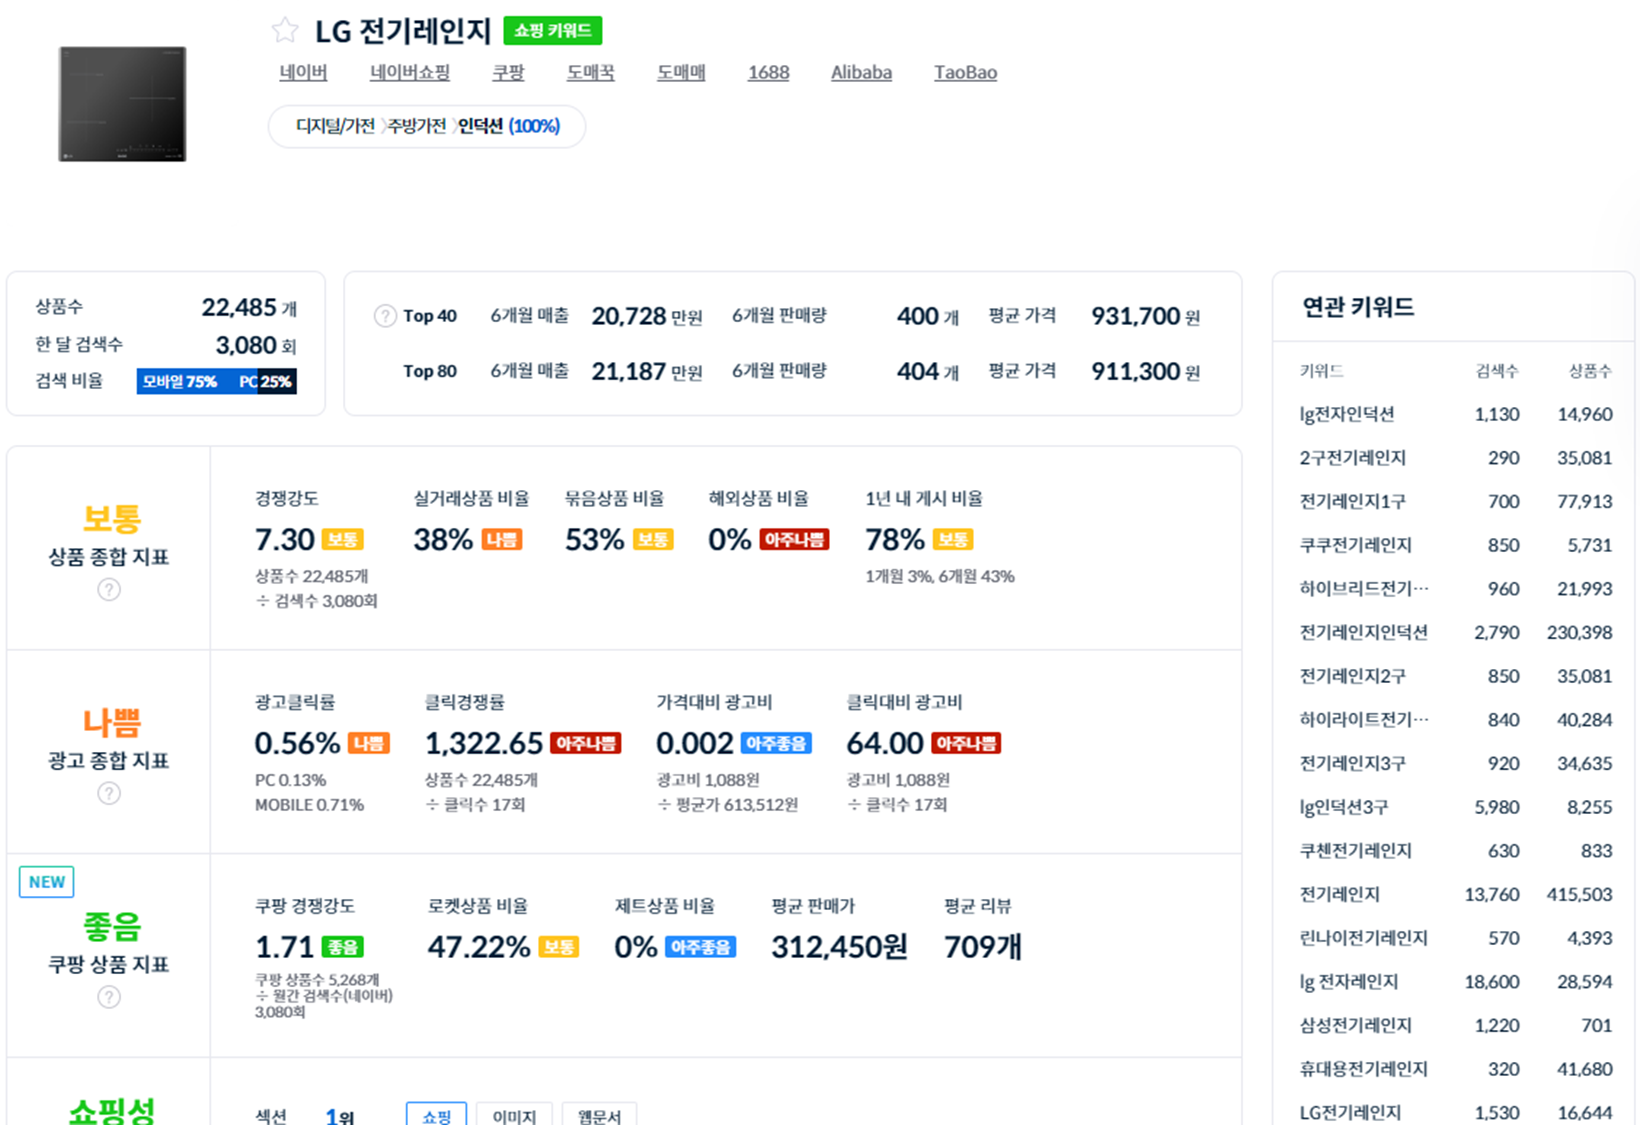
Task: Click the Top 80 평균 가격 911,300 value
Action: pos(1136,371)
